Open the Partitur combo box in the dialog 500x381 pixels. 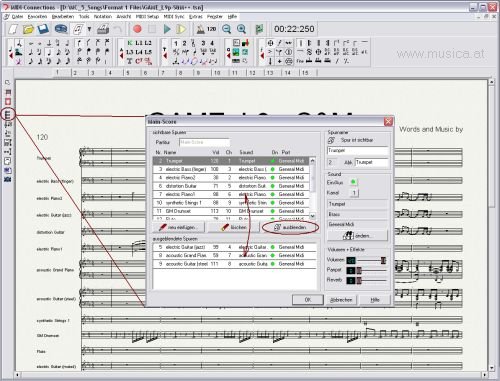pyautogui.click(x=204, y=142)
